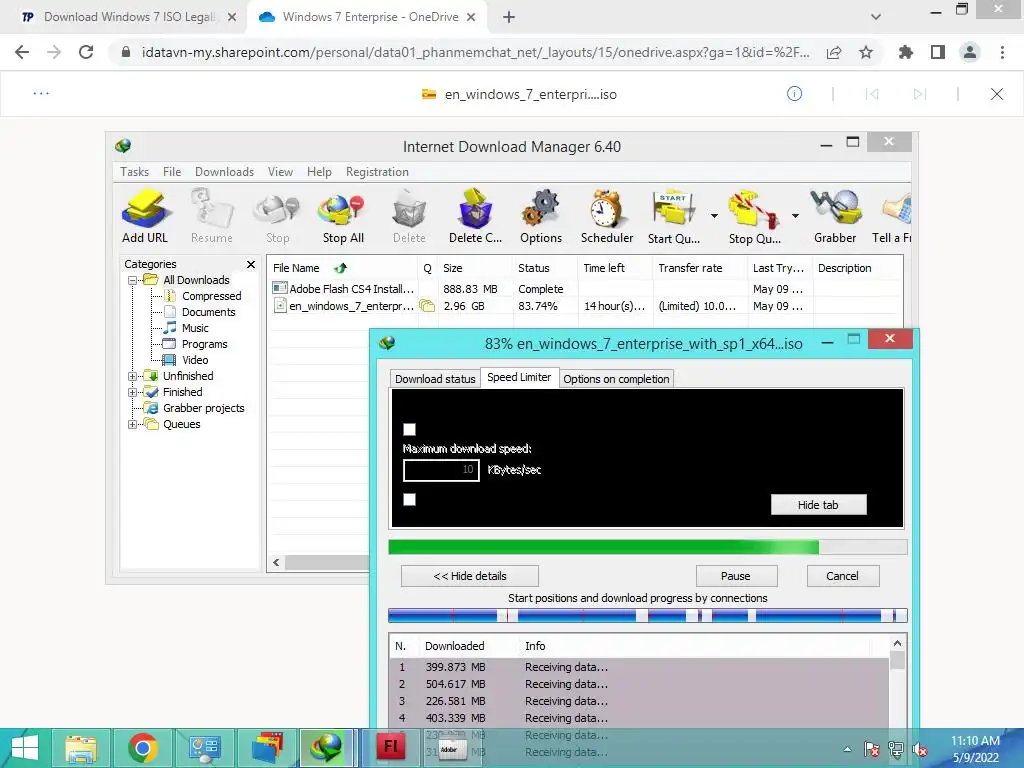Select the Speed Limiter tab
Viewport: 1024px width, 768px height.
click(519, 377)
